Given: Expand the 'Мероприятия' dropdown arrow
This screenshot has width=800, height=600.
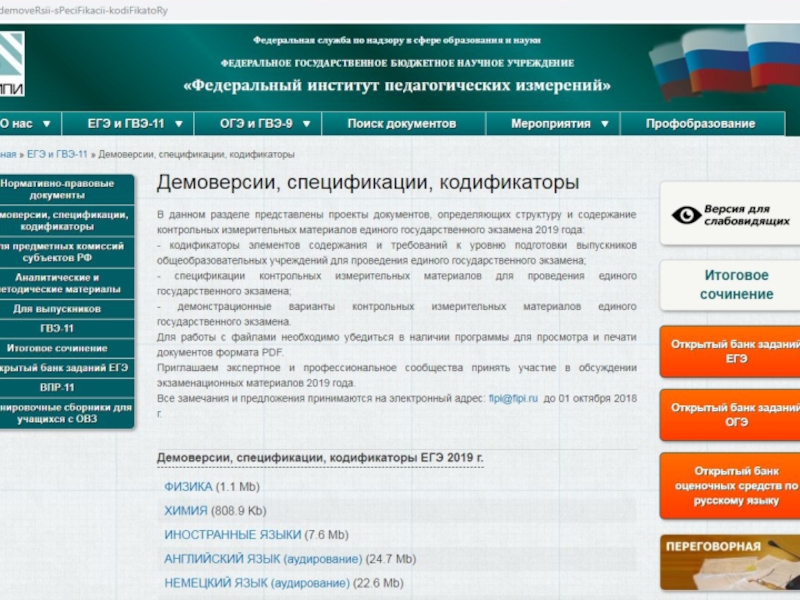Looking at the screenshot, I should coord(605,124).
